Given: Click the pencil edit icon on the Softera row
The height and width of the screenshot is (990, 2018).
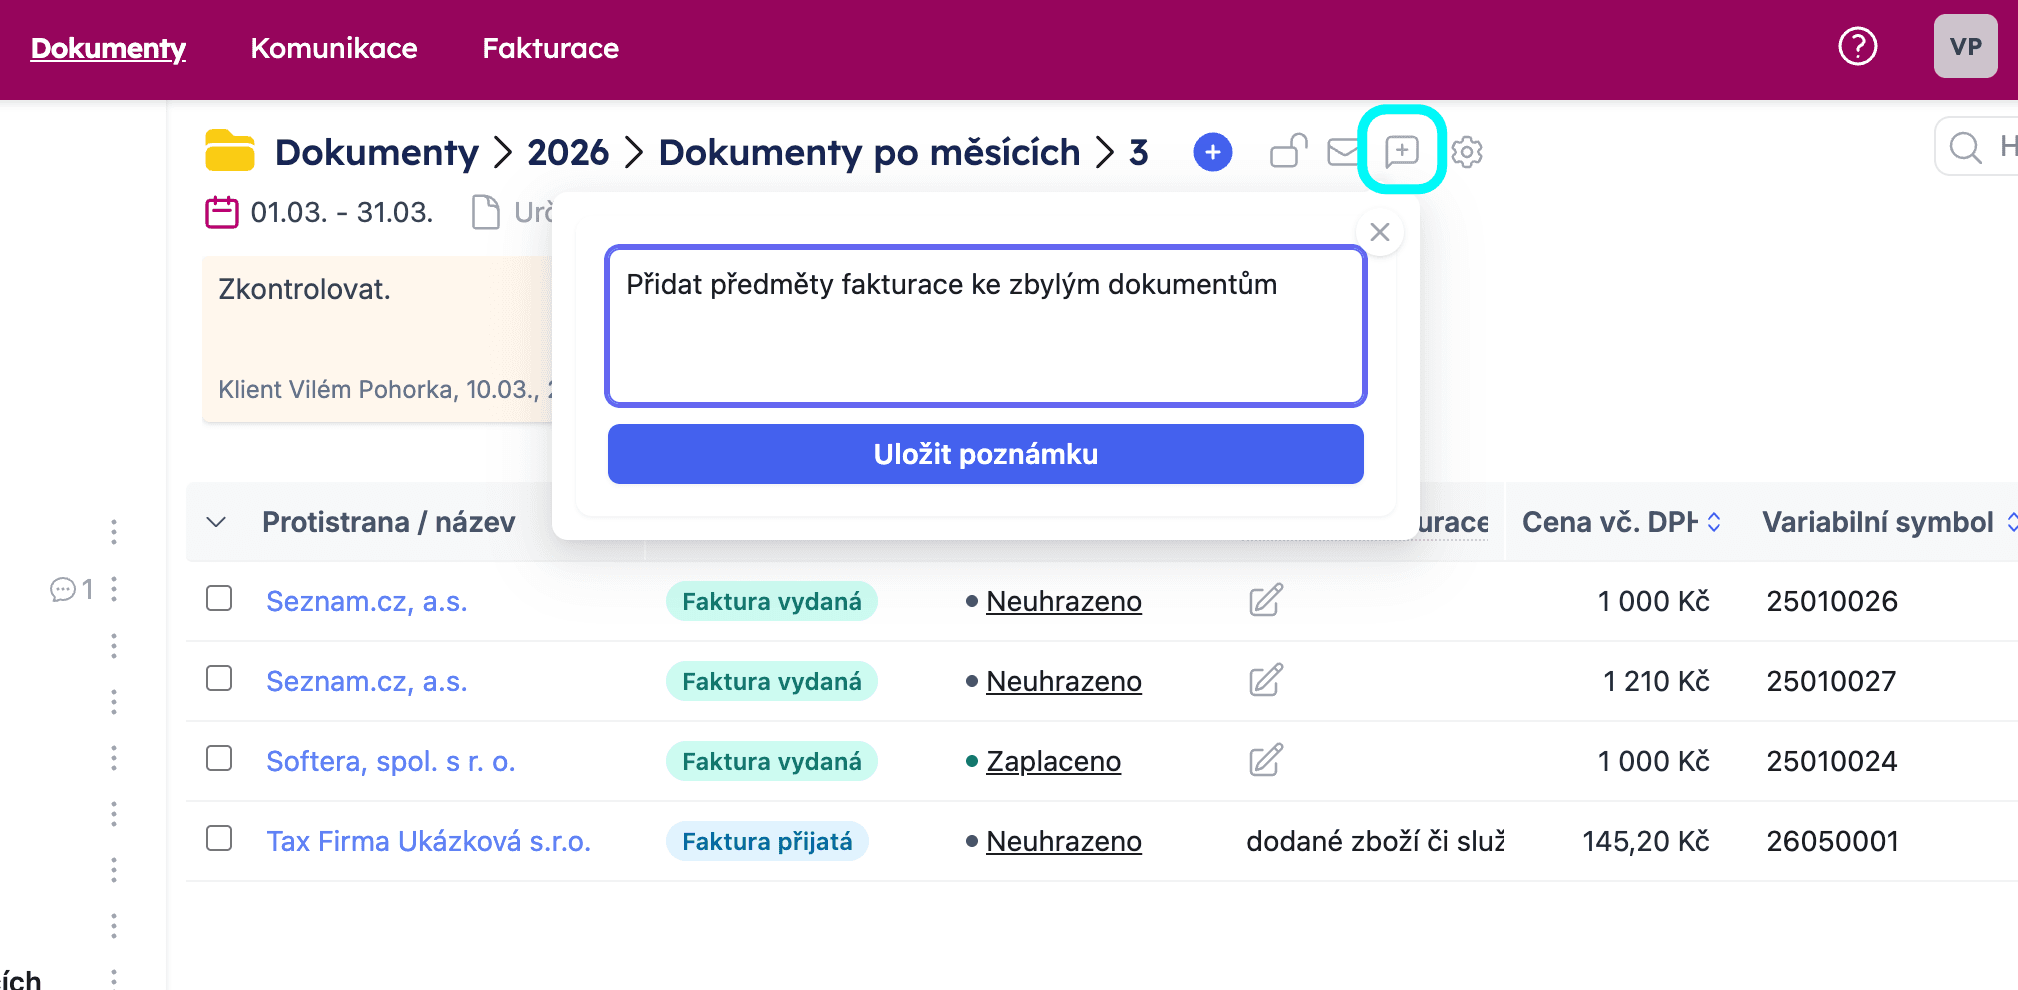Looking at the screenshot, I should click(1264, 760).
